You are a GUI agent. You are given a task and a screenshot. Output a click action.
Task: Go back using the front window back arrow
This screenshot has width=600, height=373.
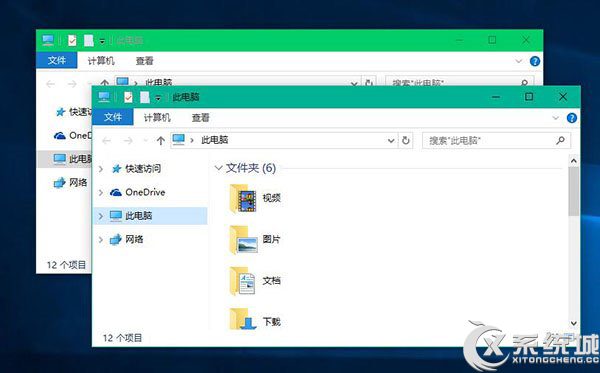click(x=106, y=141)
